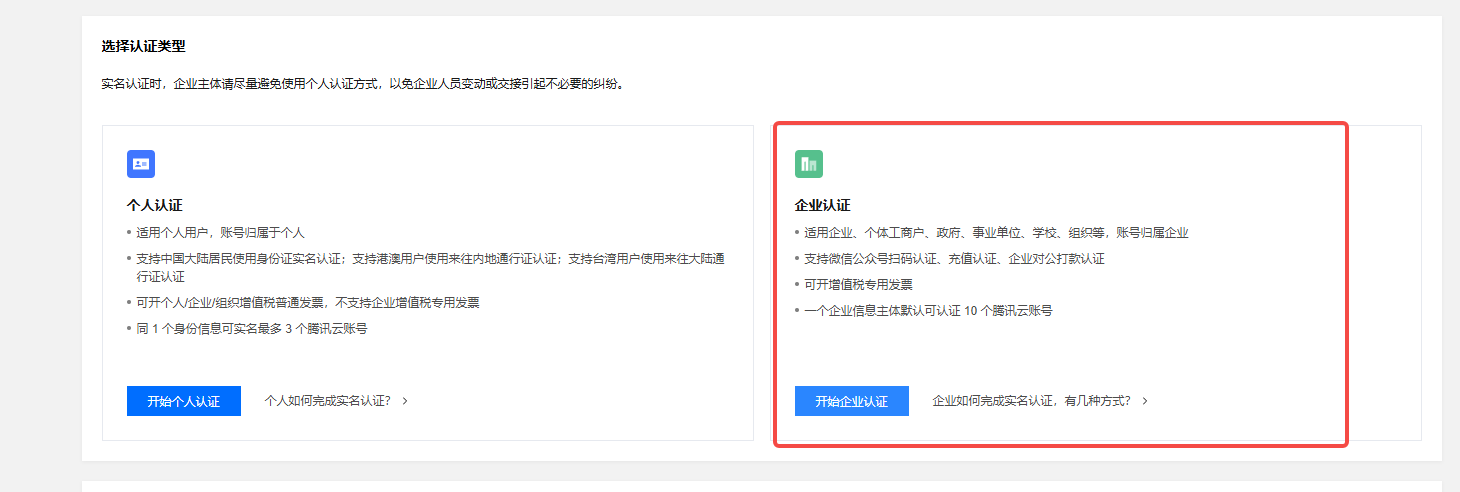Click text 适用个人用户，账号归属于个人
Viewport: 1460px width, 492px height.
click(220, 232)
